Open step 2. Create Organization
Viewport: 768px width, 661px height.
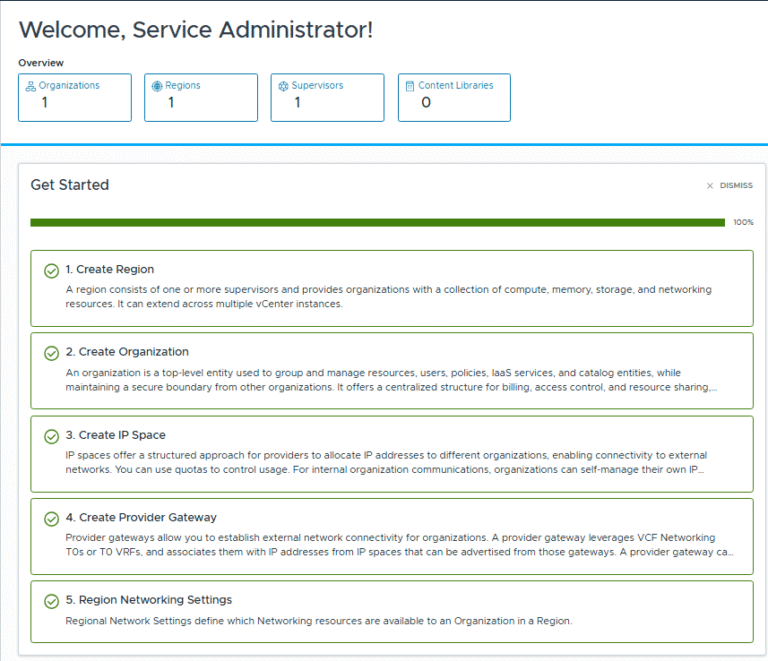pos(392,371)
